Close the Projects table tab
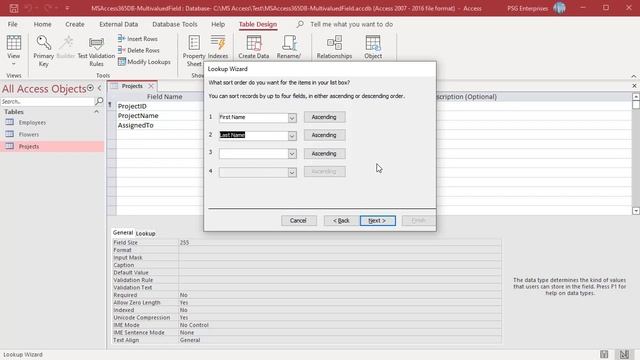 click(151, 86)
